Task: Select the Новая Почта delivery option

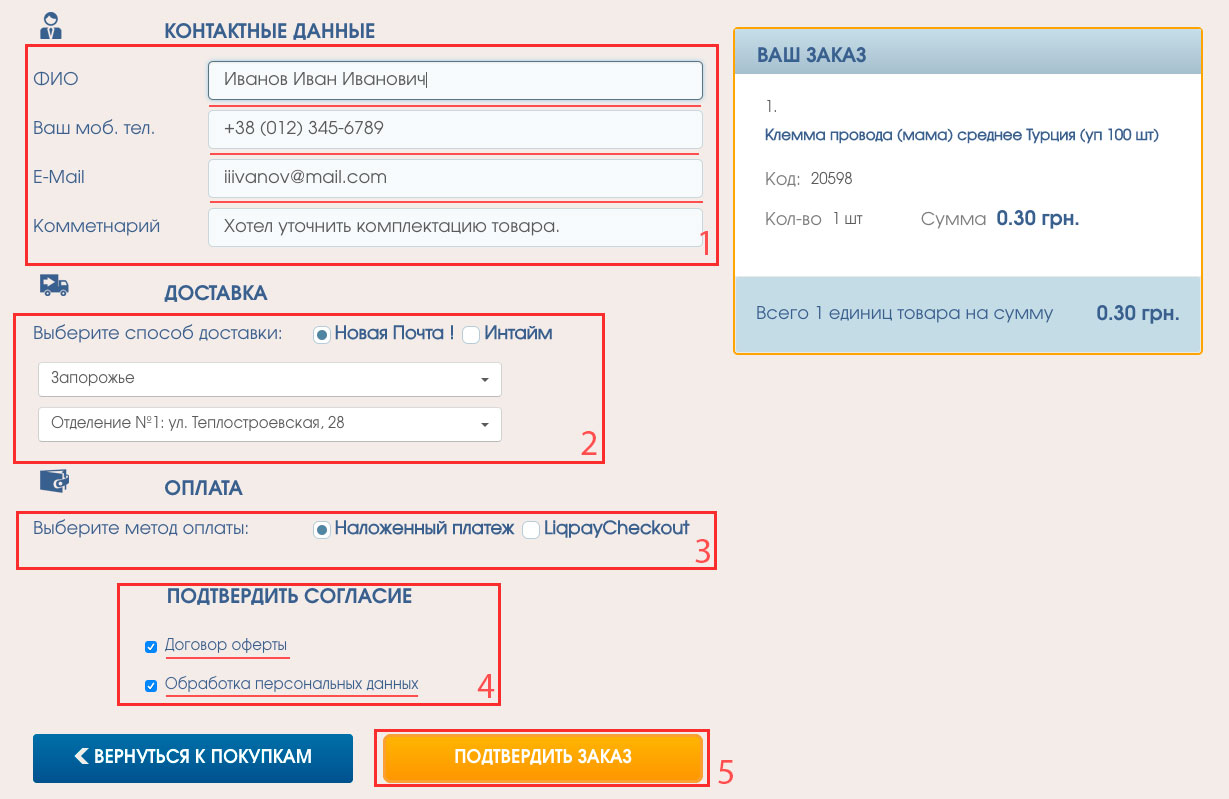Action: click(321, 334)
